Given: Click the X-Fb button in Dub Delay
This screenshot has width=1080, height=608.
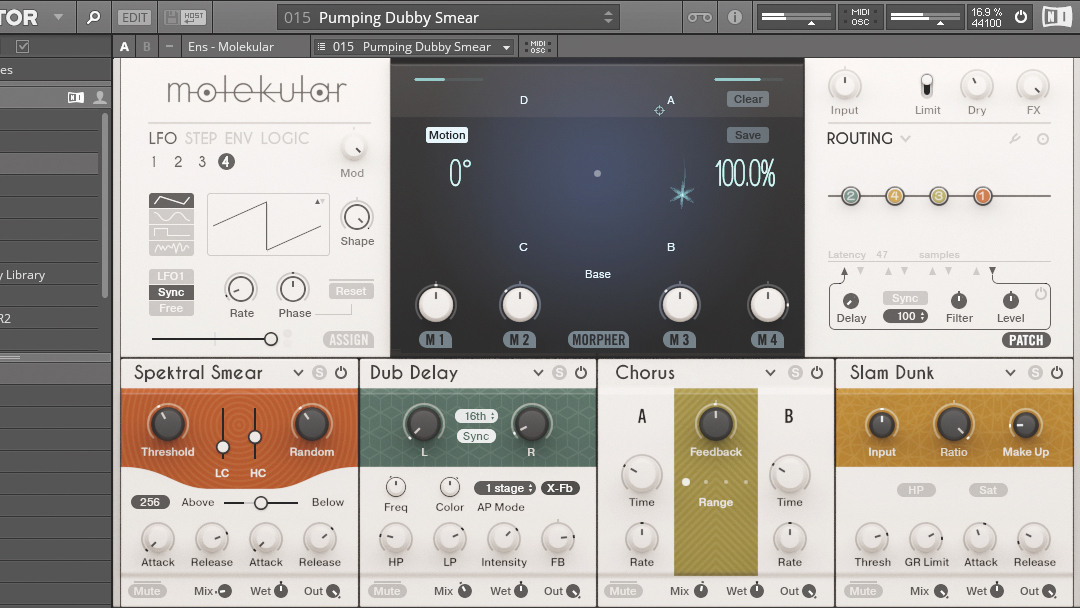Looking at the screenshot, I should [560, 488].
